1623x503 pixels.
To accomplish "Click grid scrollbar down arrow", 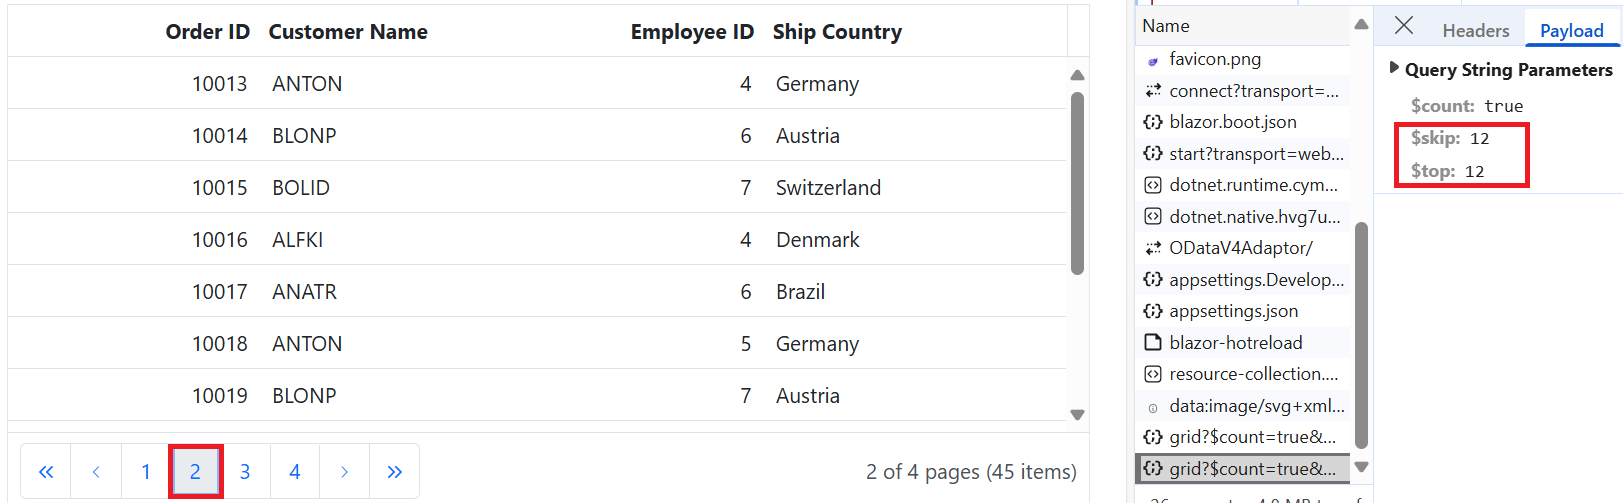I will [1077, 415].
